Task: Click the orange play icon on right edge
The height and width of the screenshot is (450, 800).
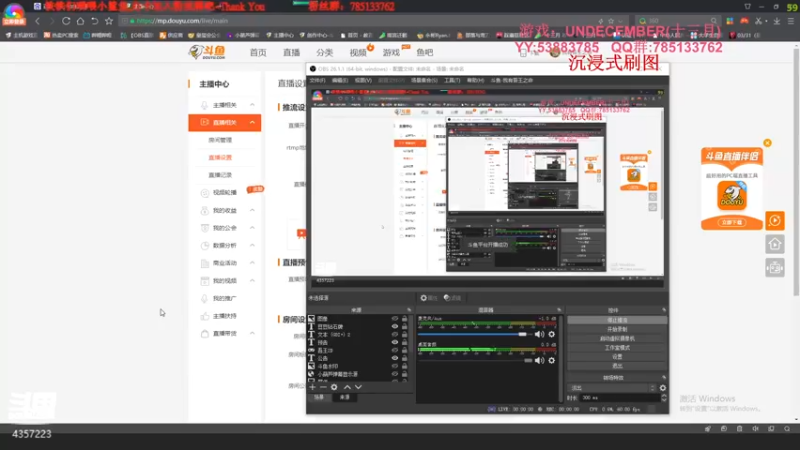Action: click(x=774, y=221)
